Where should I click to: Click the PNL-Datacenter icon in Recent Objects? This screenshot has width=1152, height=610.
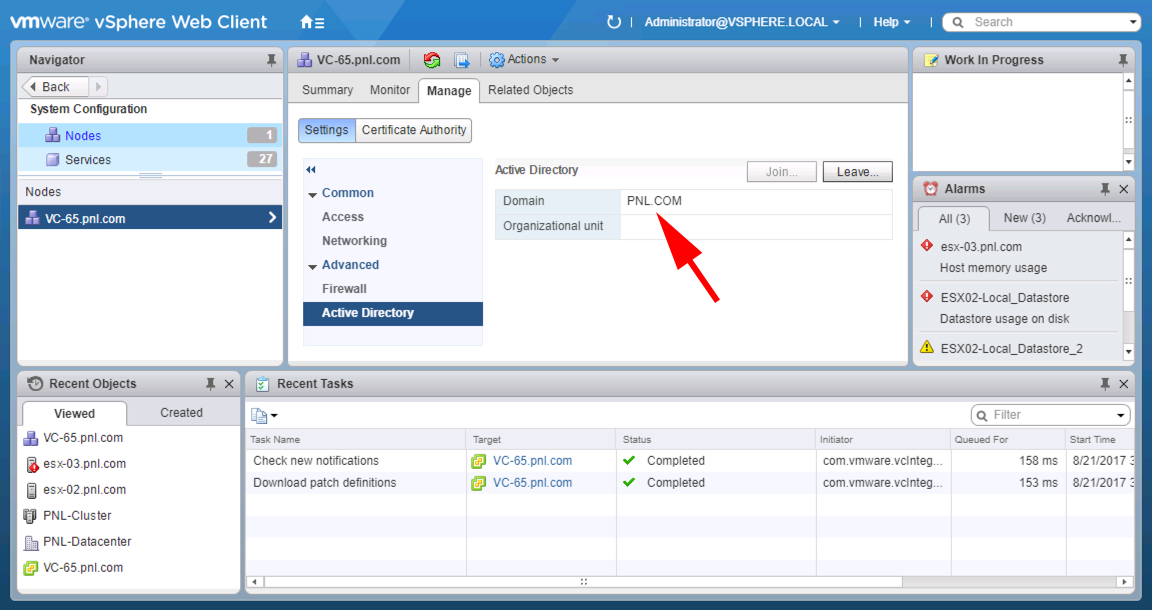[31, 542]
